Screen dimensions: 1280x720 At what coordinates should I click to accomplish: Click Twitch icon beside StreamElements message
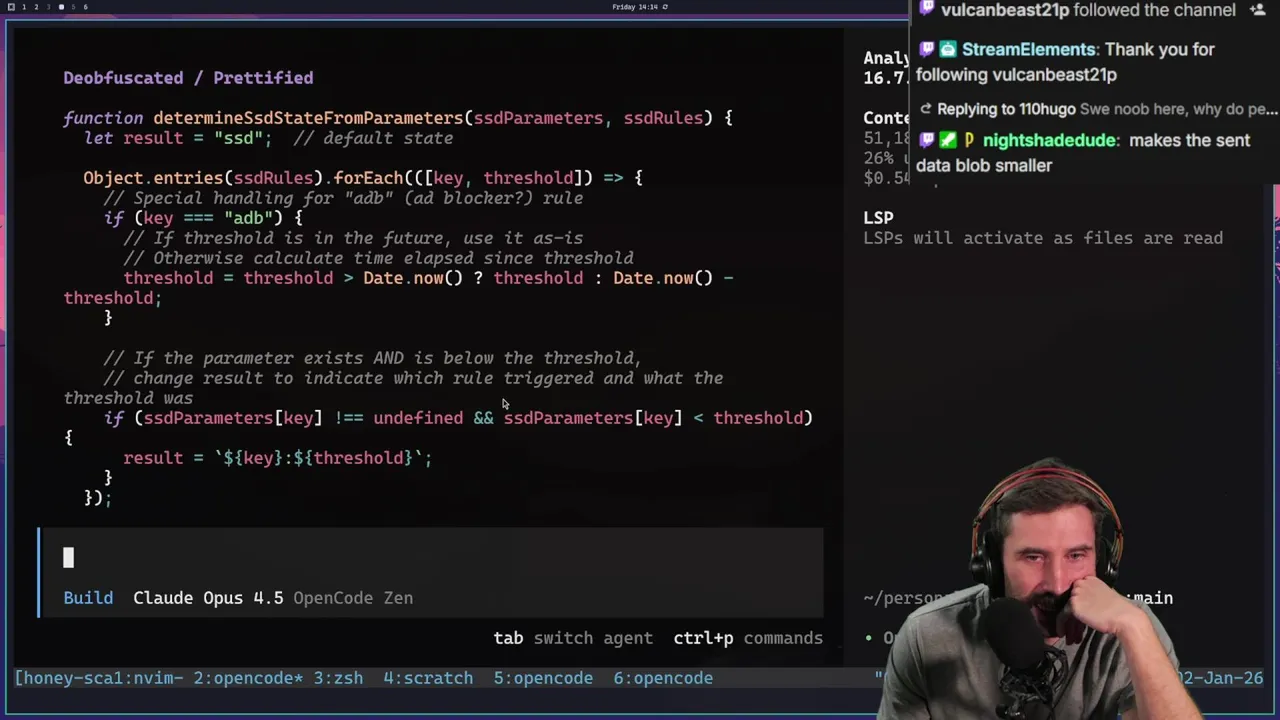point(926,49)
